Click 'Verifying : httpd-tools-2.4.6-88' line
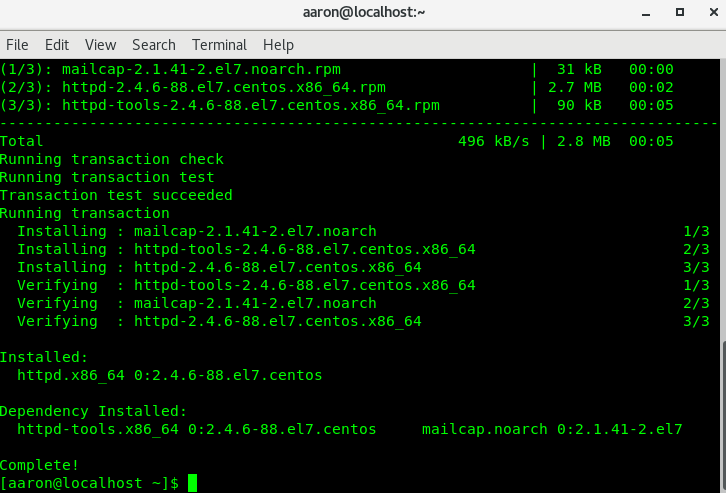 tap(246, 285)
